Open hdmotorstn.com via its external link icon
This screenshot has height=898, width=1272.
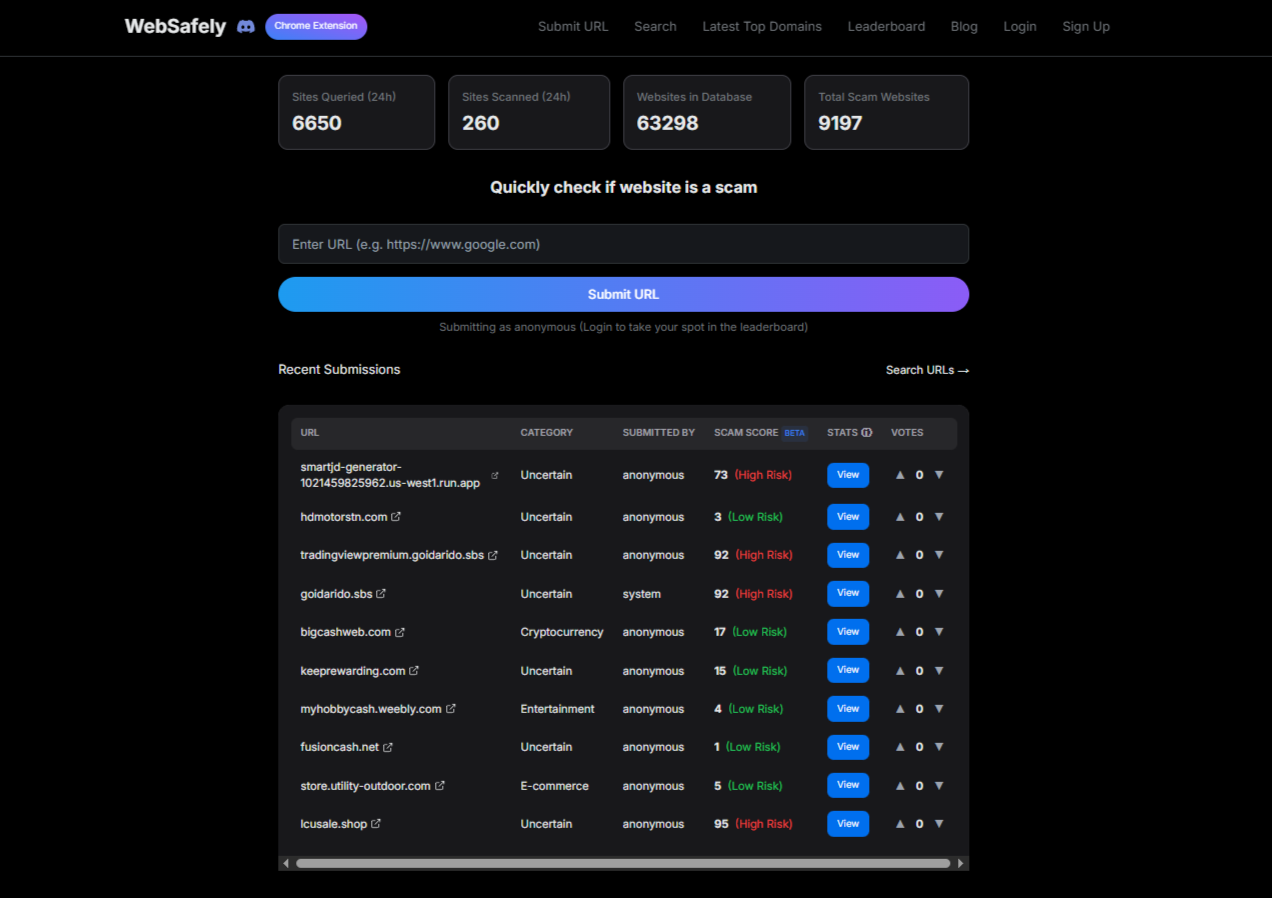tap(396, 516)
